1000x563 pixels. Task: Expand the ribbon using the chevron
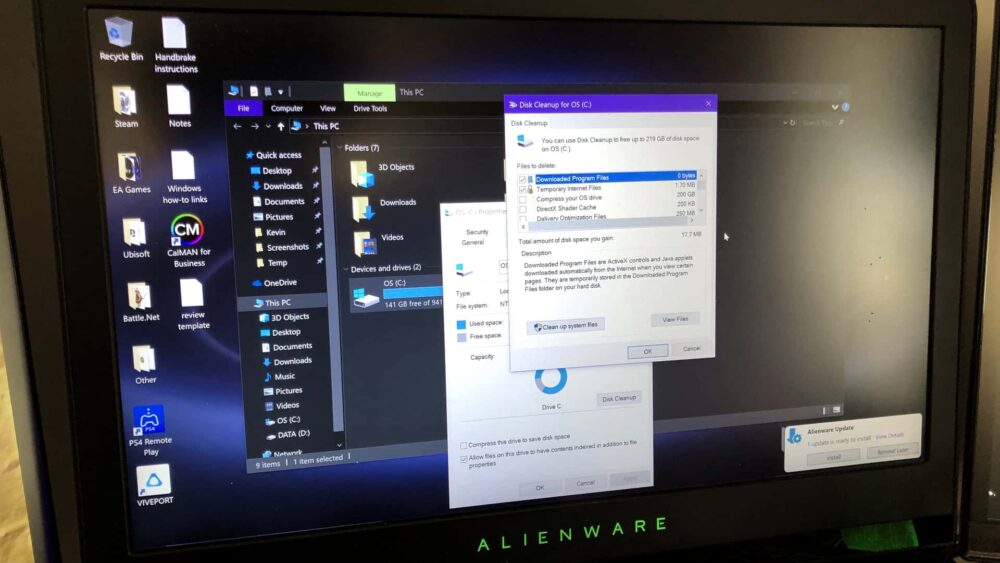point(835,106)
